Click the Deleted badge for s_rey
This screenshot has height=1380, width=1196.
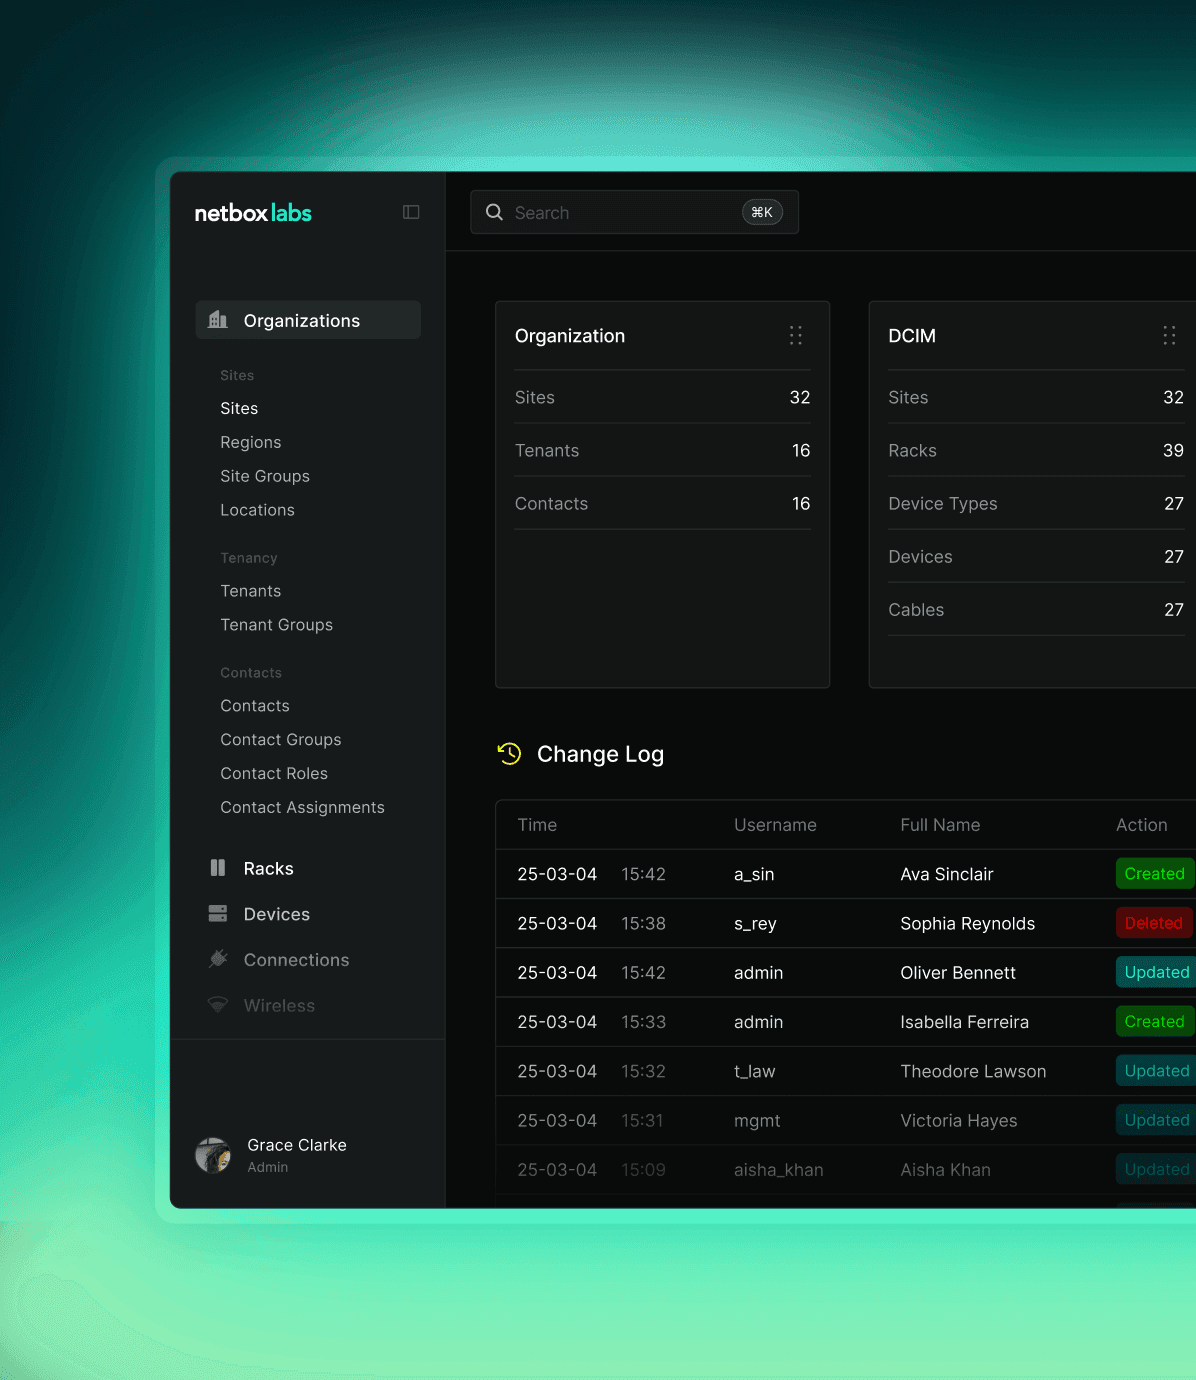(1153, 923)
